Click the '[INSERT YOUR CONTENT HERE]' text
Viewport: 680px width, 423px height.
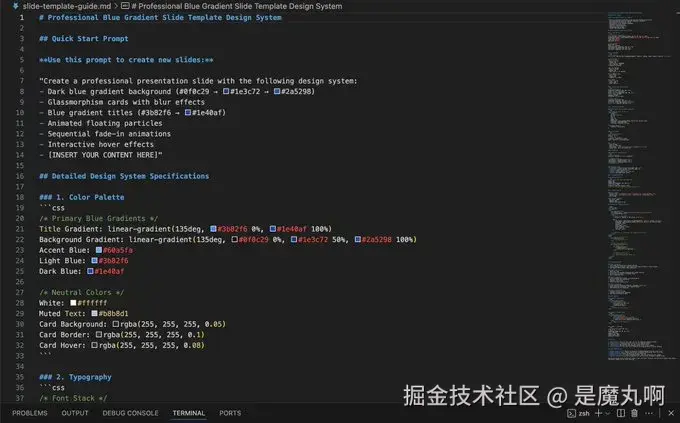[103, 155]
